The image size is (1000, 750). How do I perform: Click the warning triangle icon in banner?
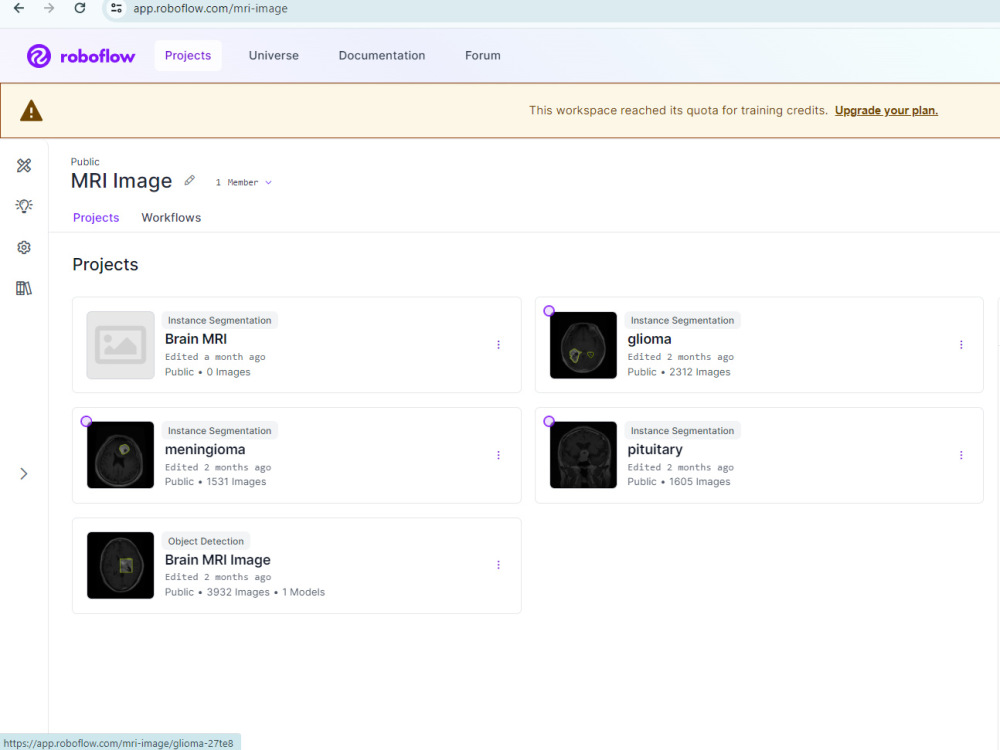(x=31, y=111)
